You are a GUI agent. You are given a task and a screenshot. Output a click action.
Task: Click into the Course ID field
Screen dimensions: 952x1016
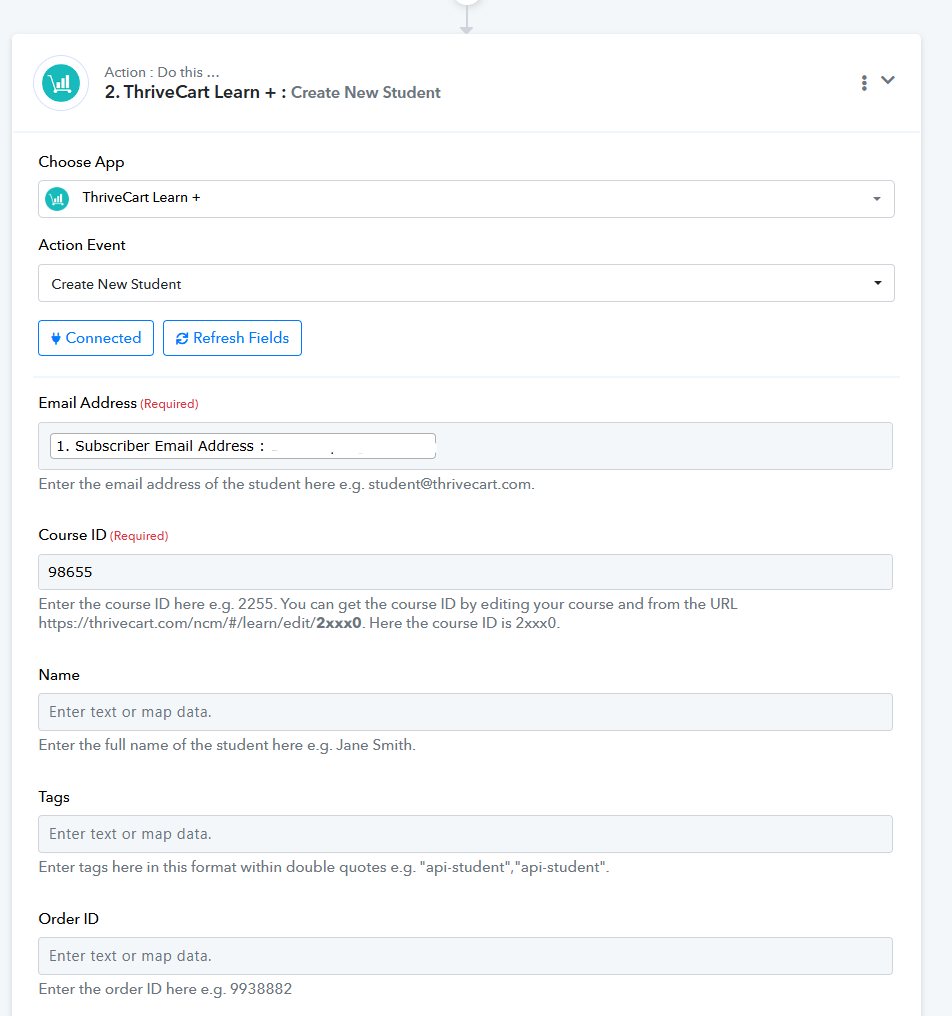tap(465, 572)
